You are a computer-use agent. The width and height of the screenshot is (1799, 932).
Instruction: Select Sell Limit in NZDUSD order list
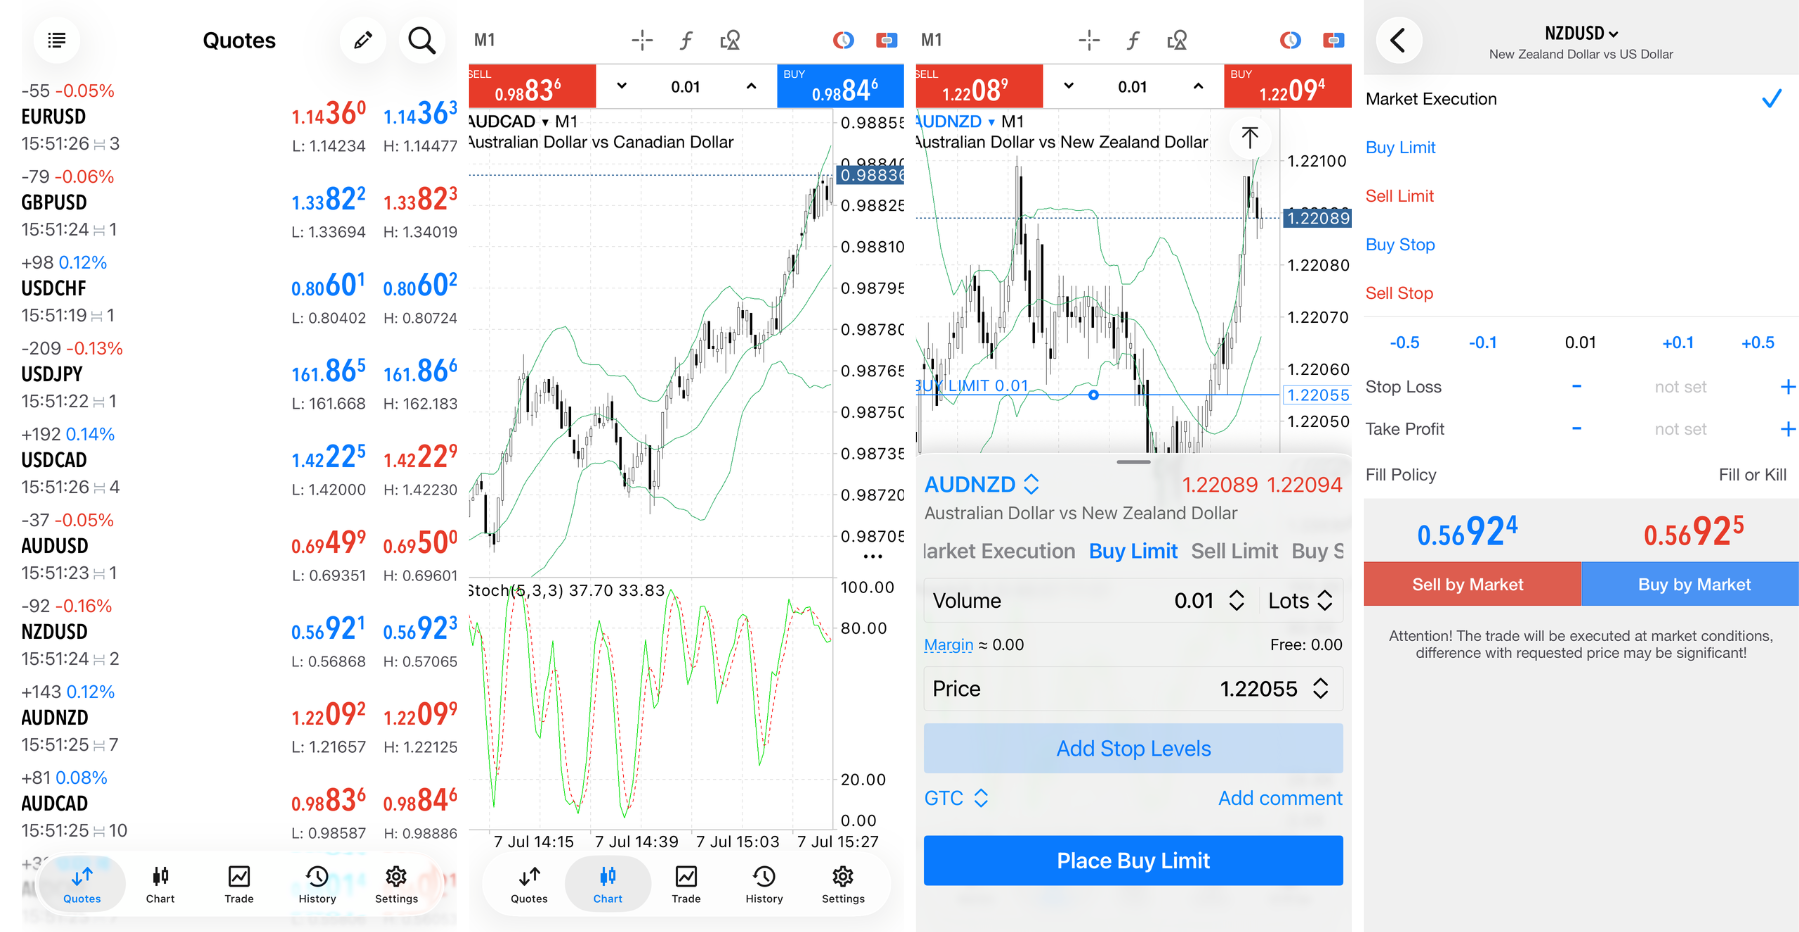pyautogui.click(x=1399, y=196)
